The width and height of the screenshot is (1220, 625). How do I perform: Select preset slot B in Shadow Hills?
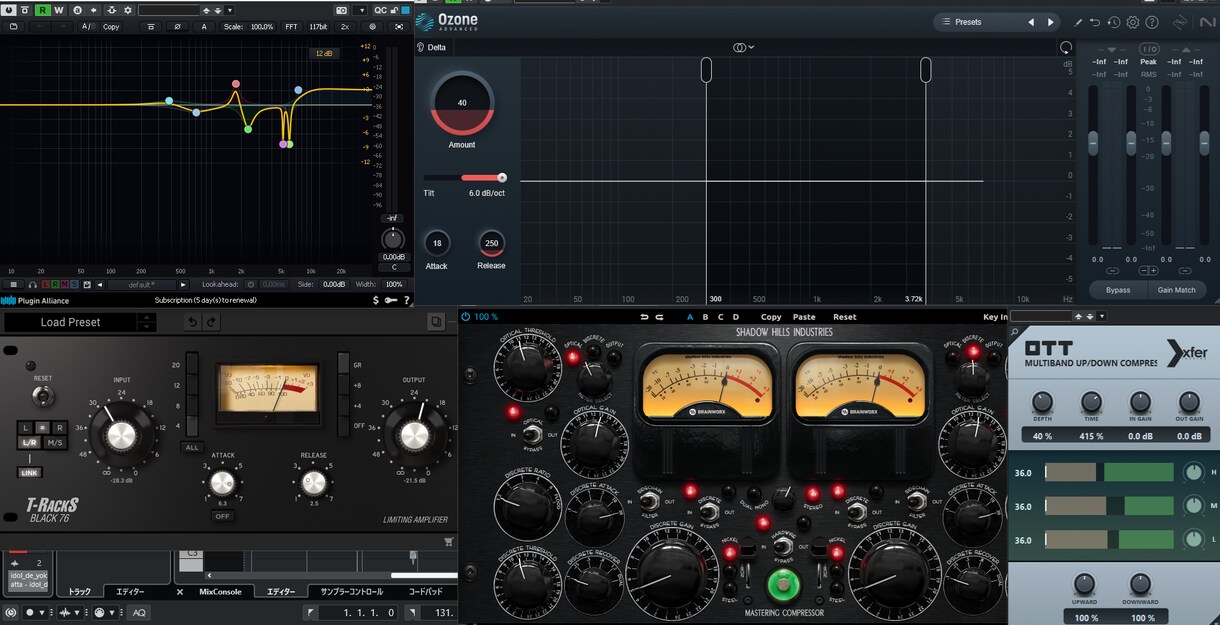tap(705, 317)
